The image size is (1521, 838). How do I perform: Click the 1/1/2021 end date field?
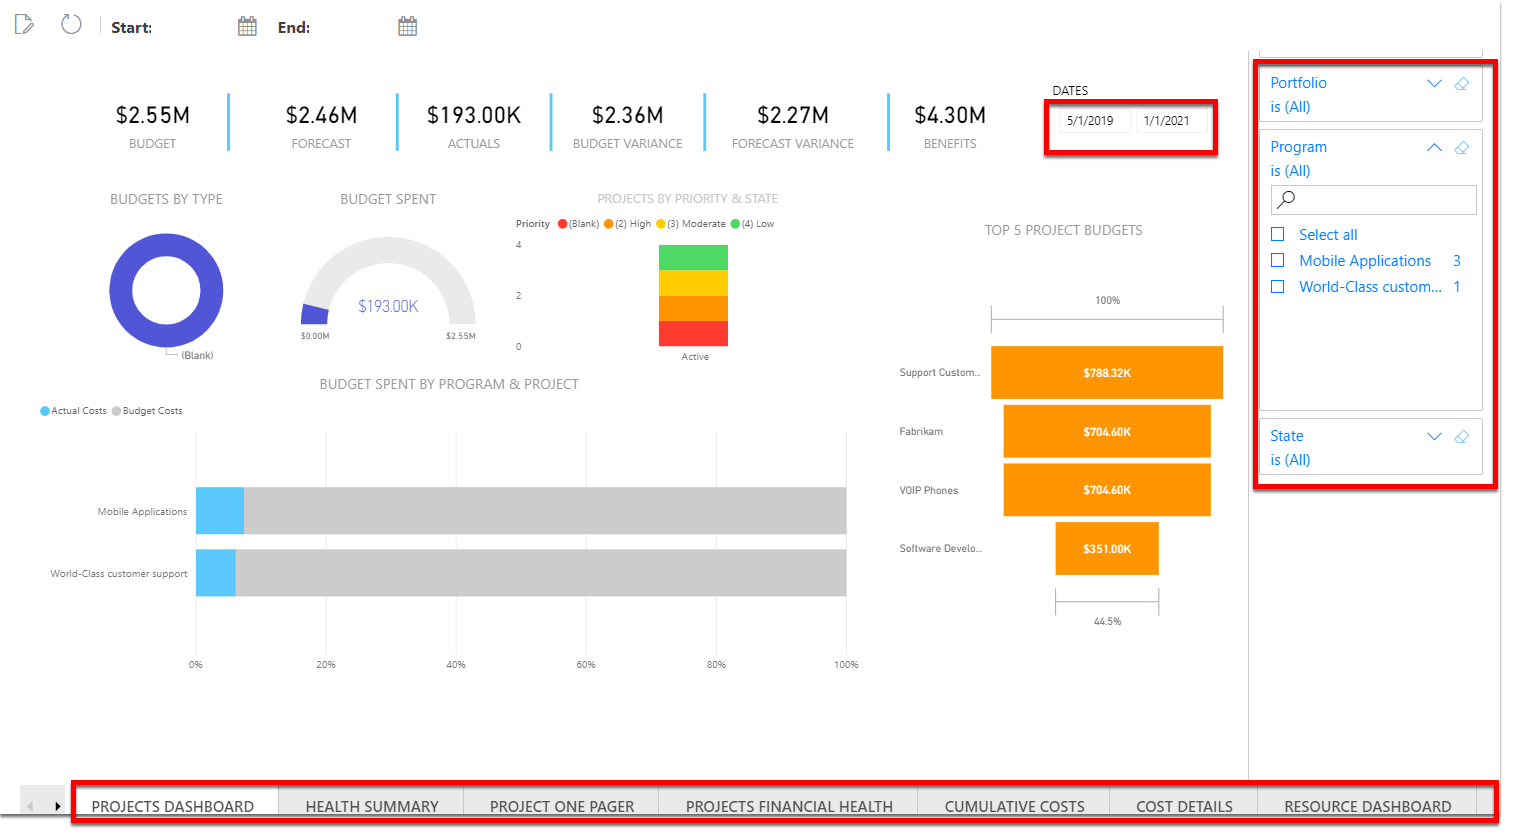(1171, 121)
